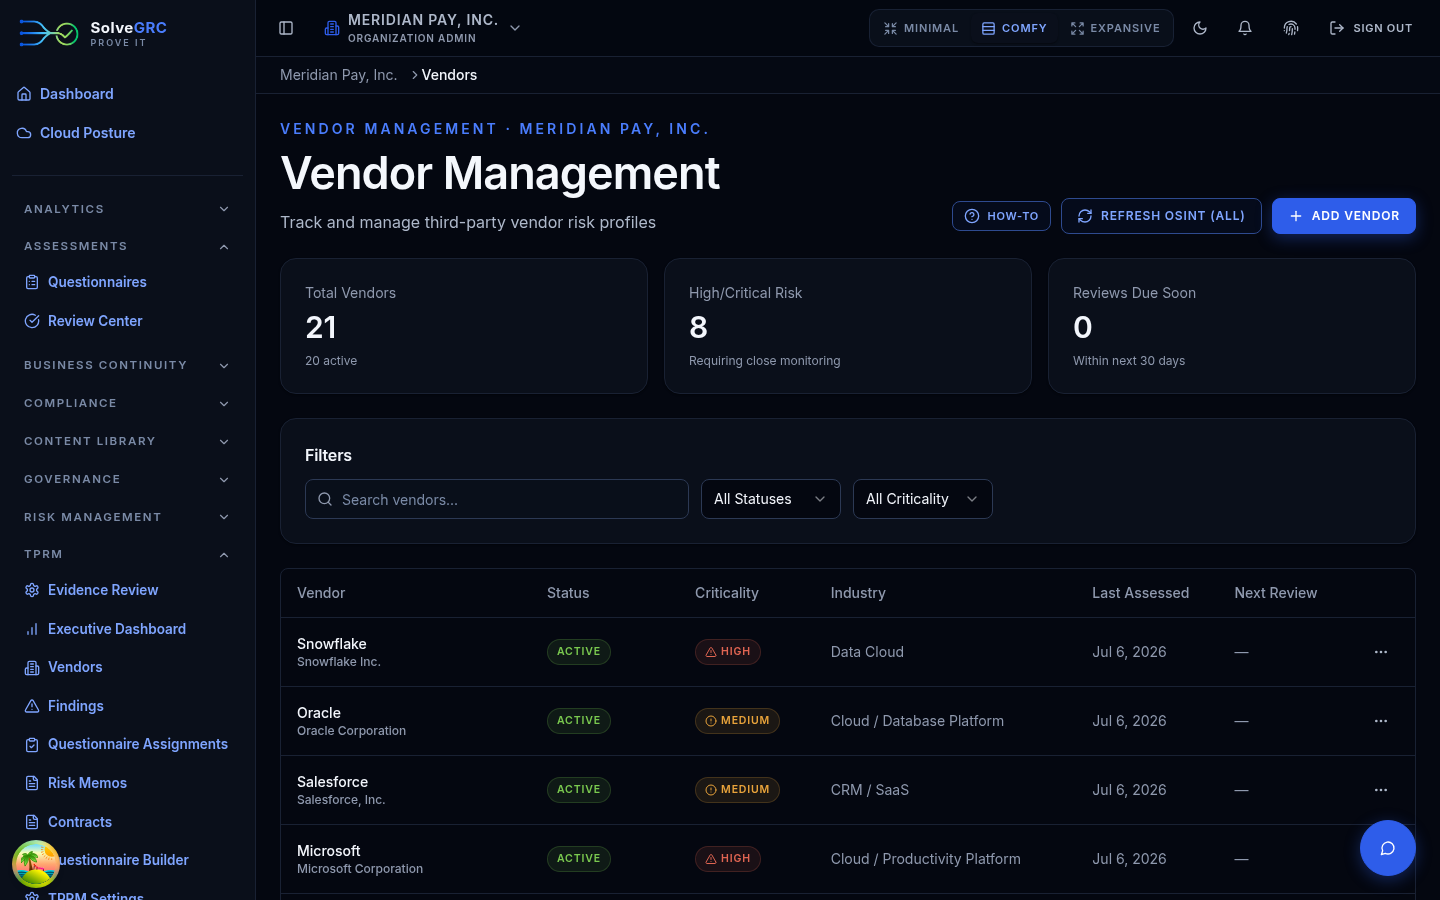
Task: Click the Executive Dashboard chart icon
Action: pyautogui.click(x=32, y=629)
